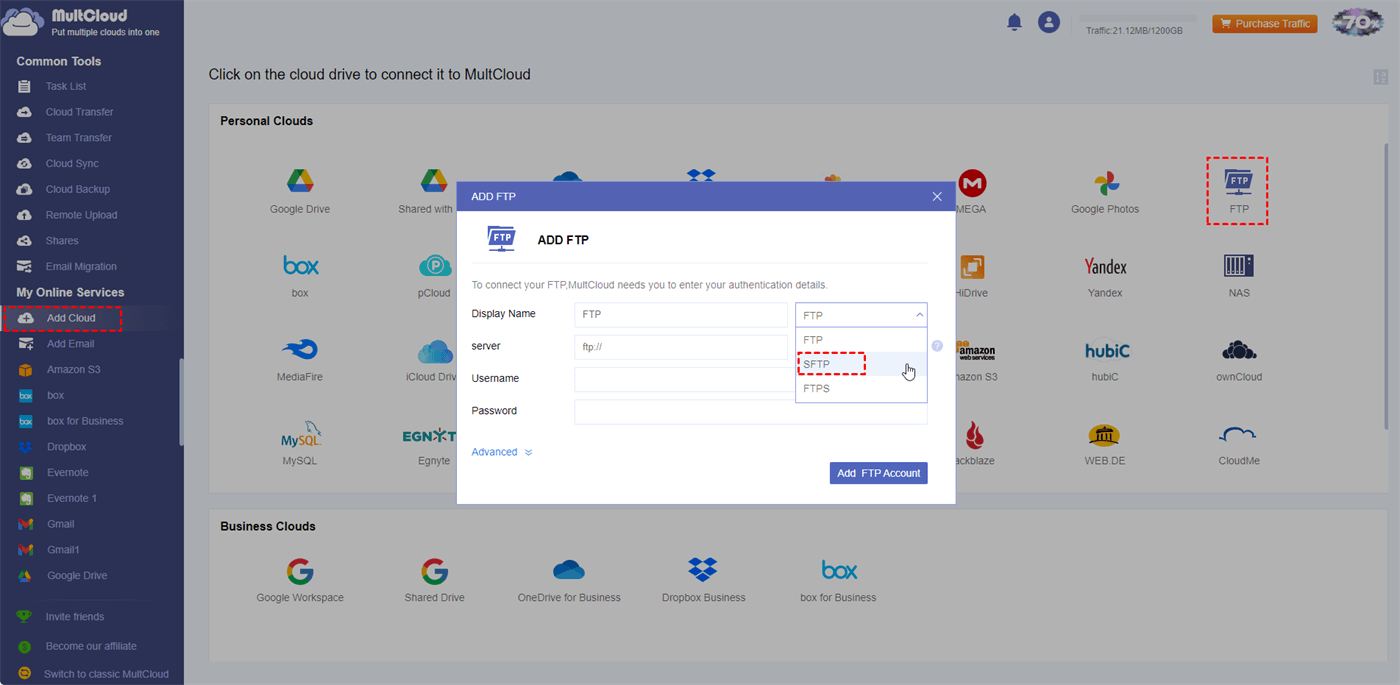Click Add Email in sidebar
The image size is (1400, 685).
70,344
